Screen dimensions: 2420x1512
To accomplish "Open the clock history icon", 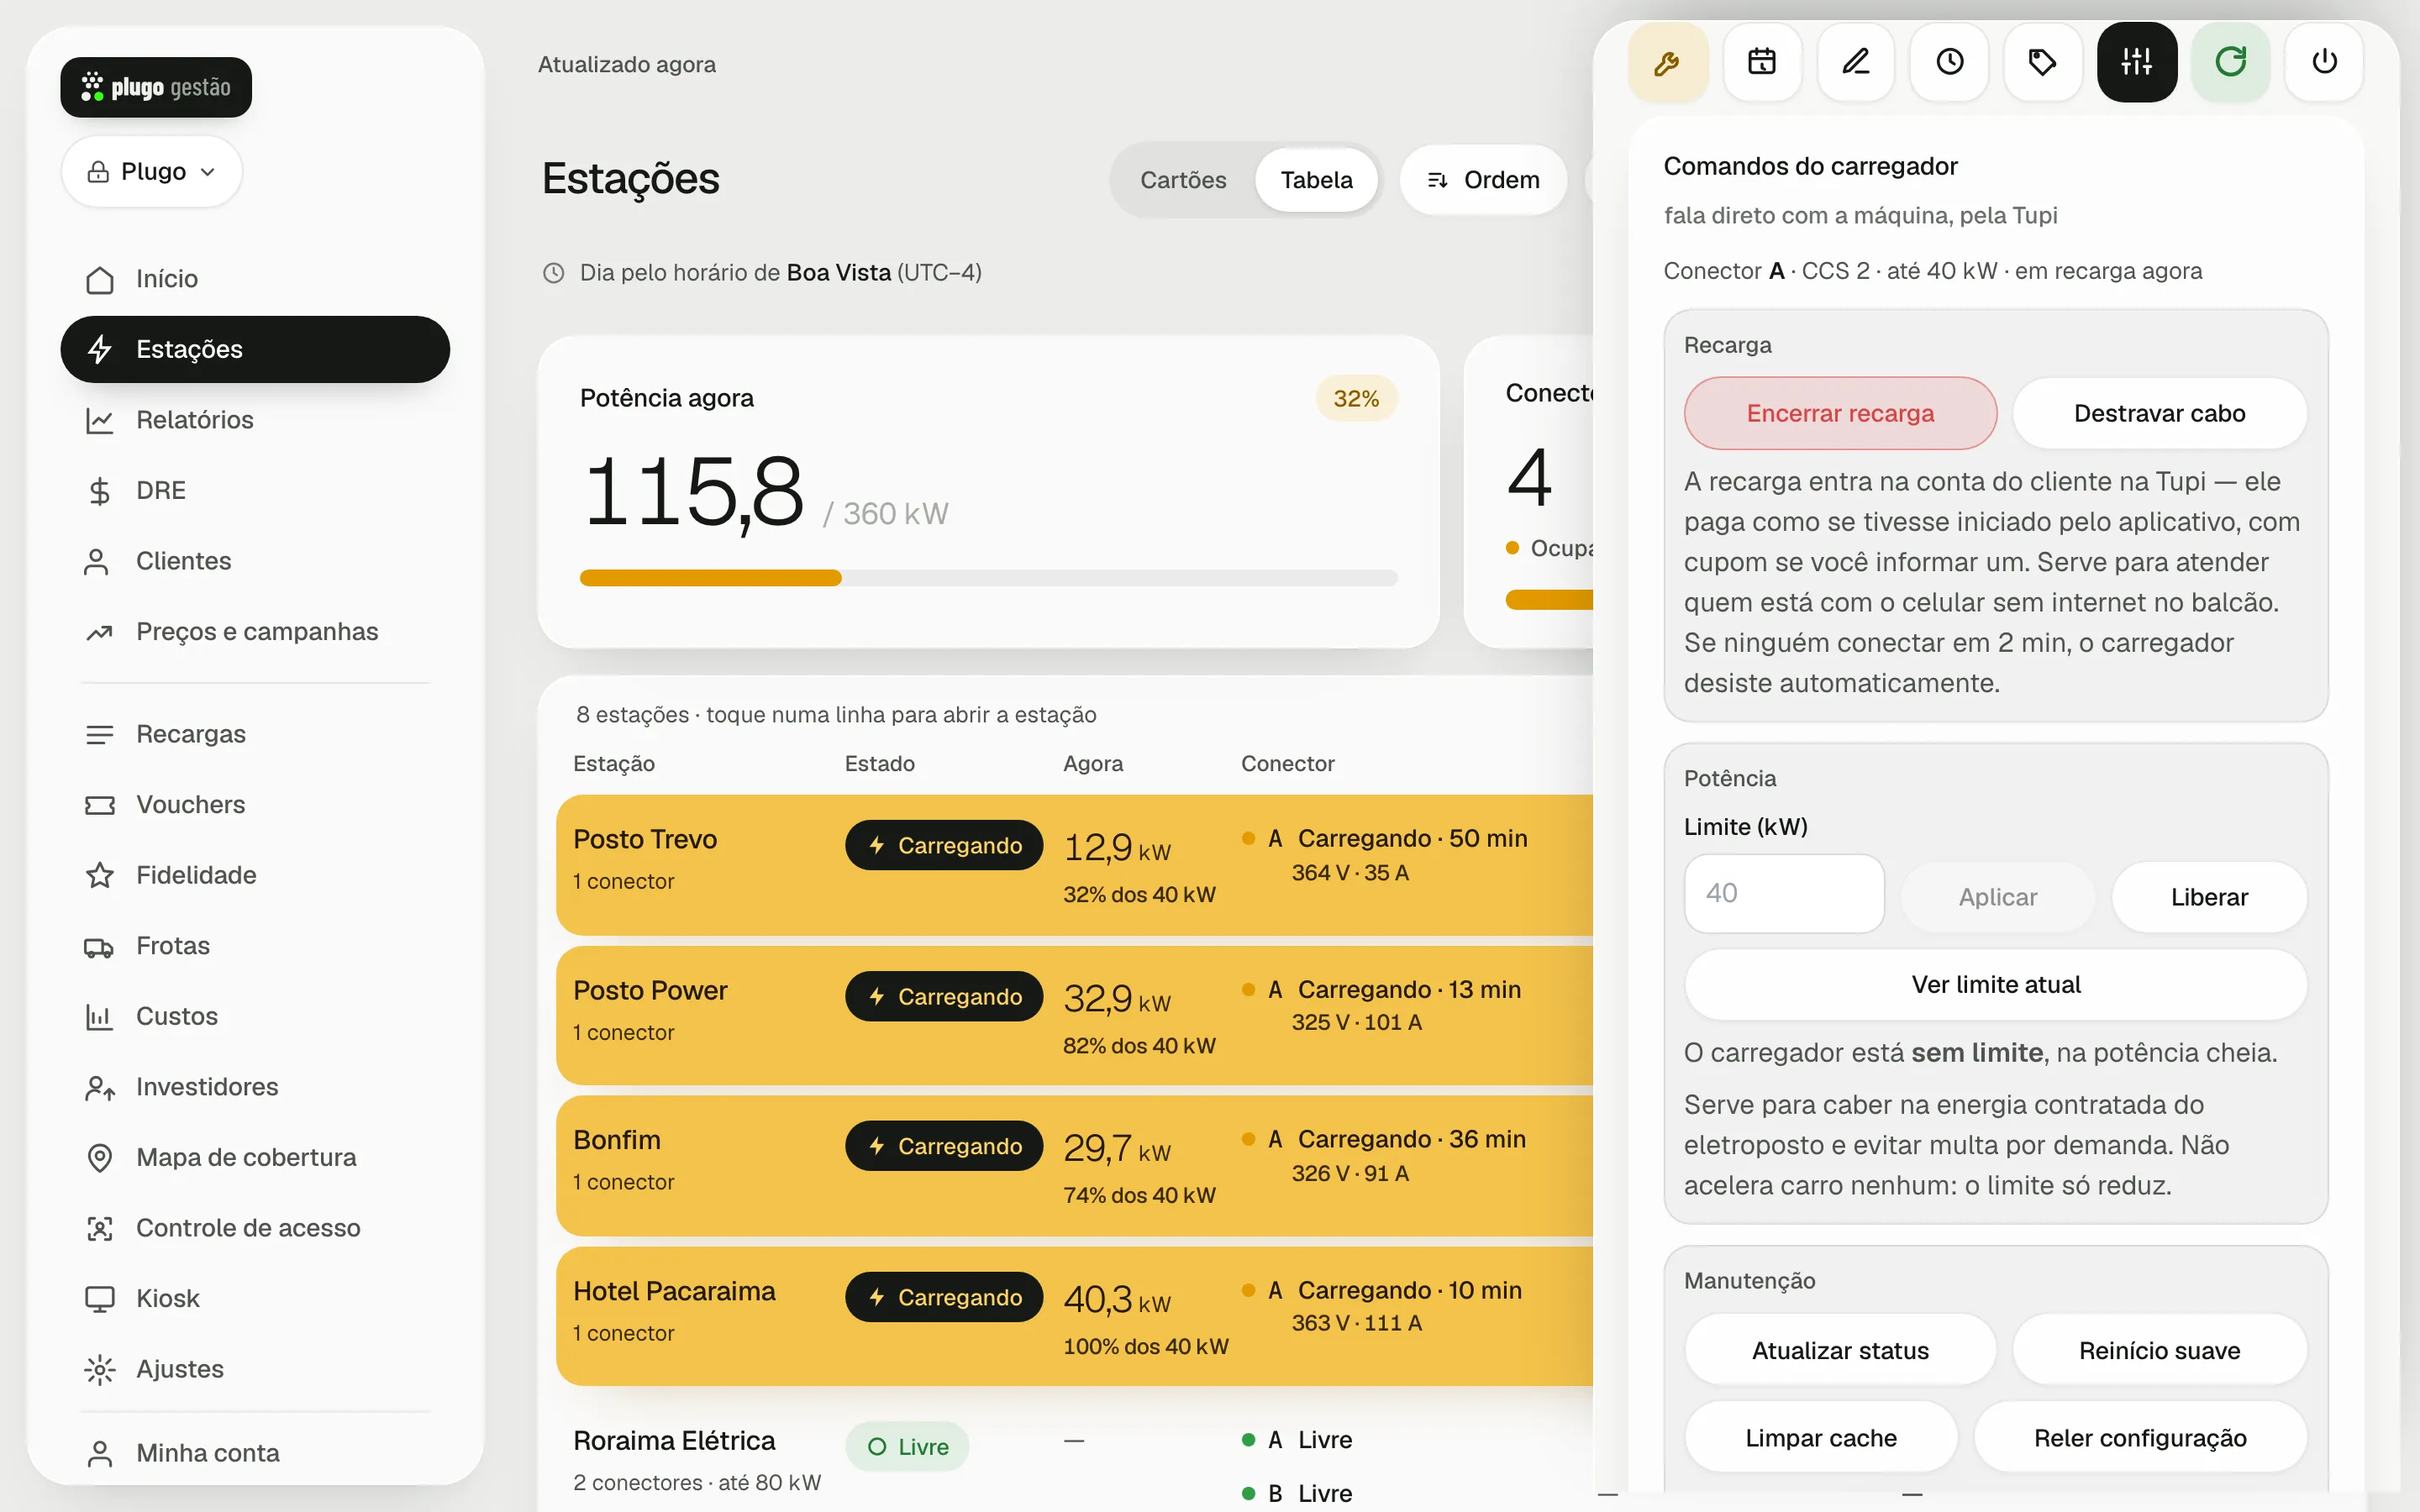I will click(1949, 63).
